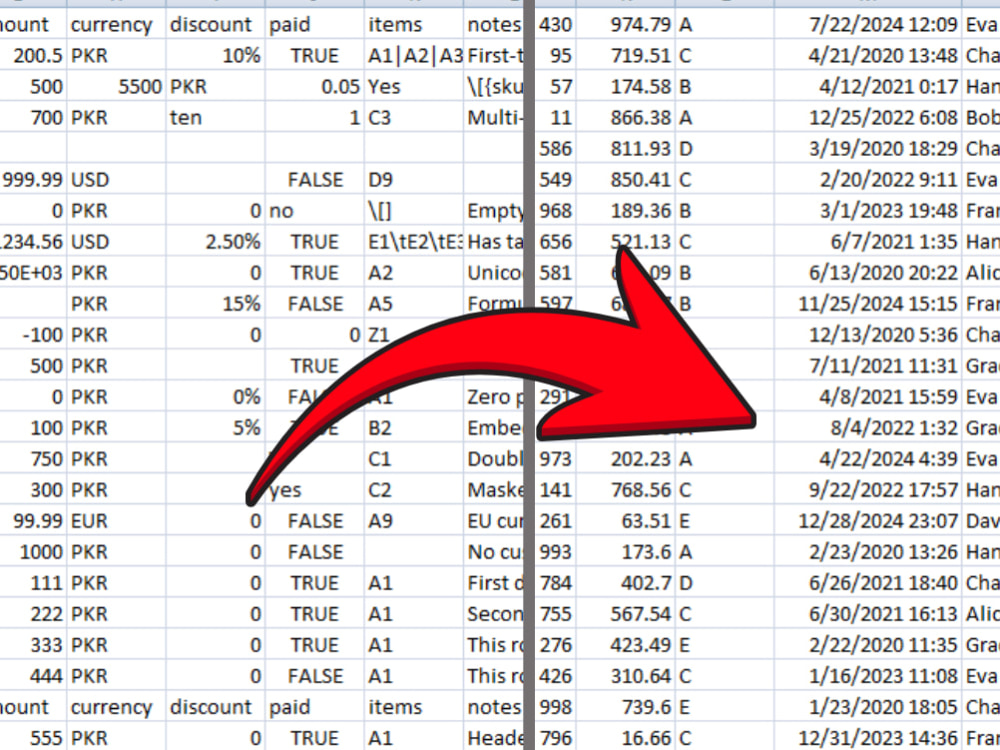Click the 2.50% discount cell
1000x750 pixels.
216,242
